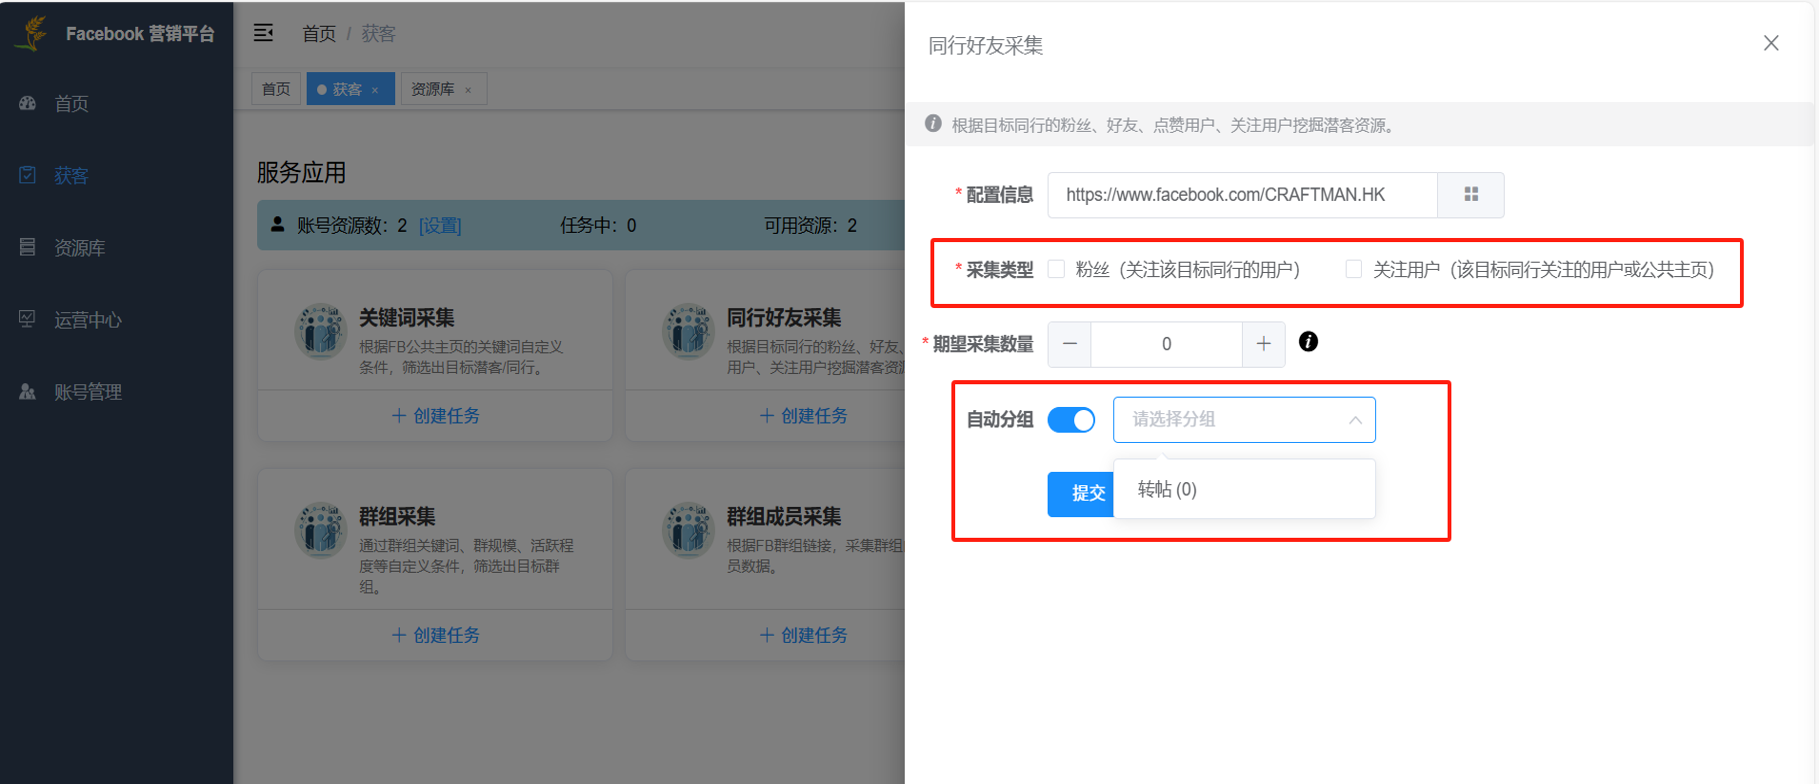Screen dimensions: 1819x784
Task: Switch to the 首页 tab
Action: coord(276,89)
